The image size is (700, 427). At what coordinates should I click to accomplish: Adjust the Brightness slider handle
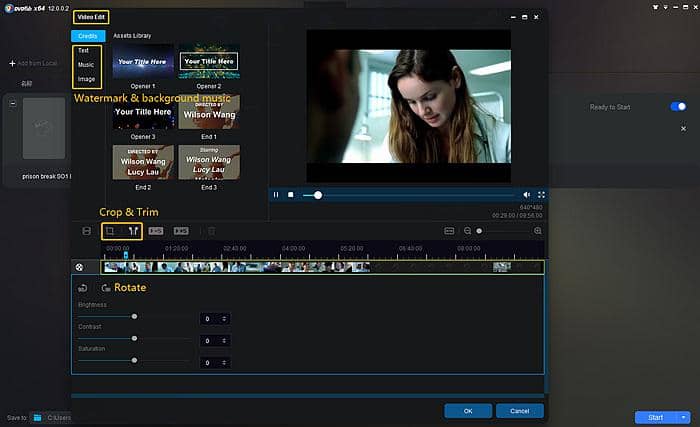(x=134, y=316)
